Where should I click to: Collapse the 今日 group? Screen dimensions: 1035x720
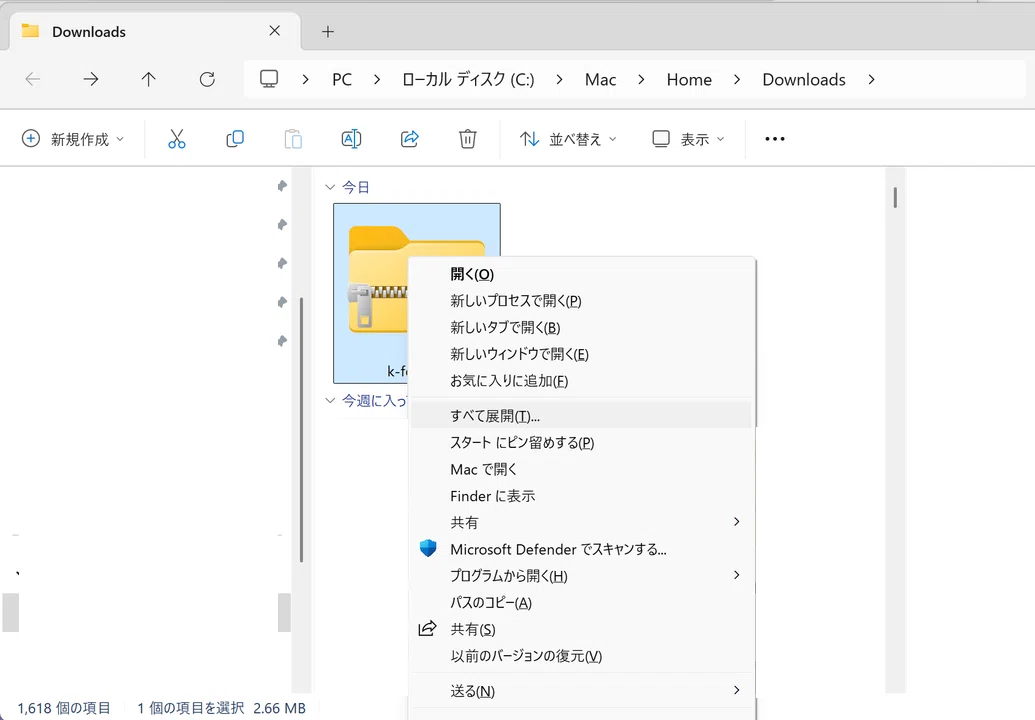pos(330,187)
